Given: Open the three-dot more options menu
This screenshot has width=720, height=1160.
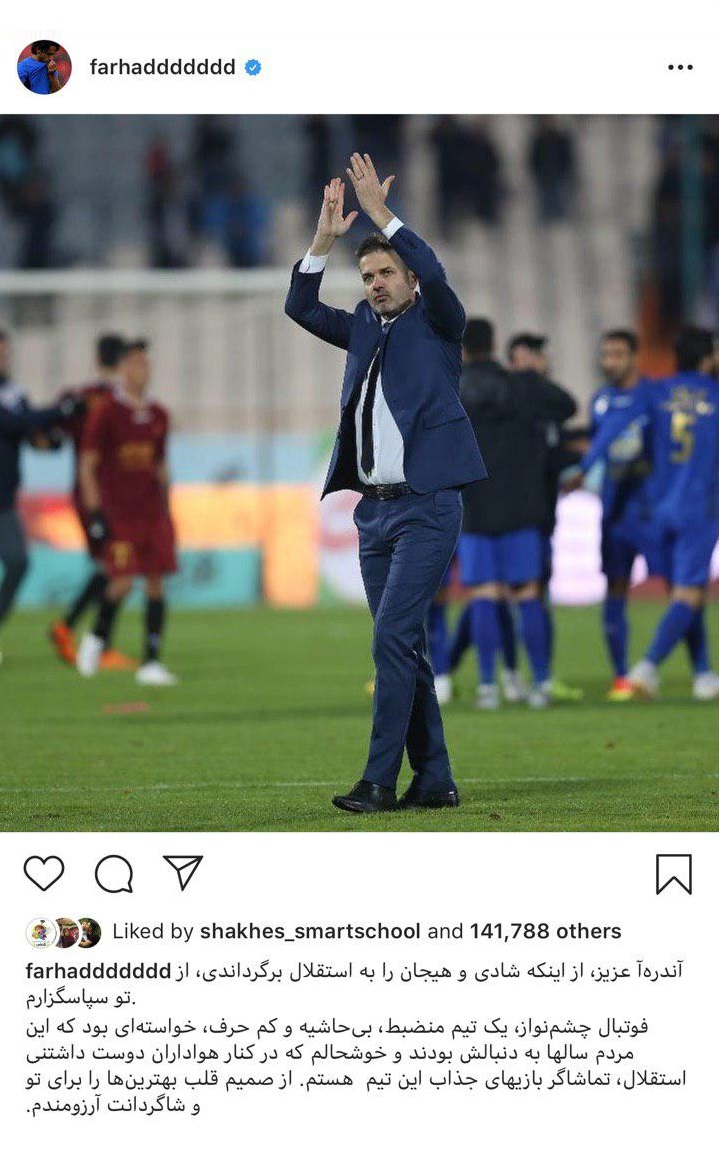Looking at the screenshot, I should pos(680,67).
